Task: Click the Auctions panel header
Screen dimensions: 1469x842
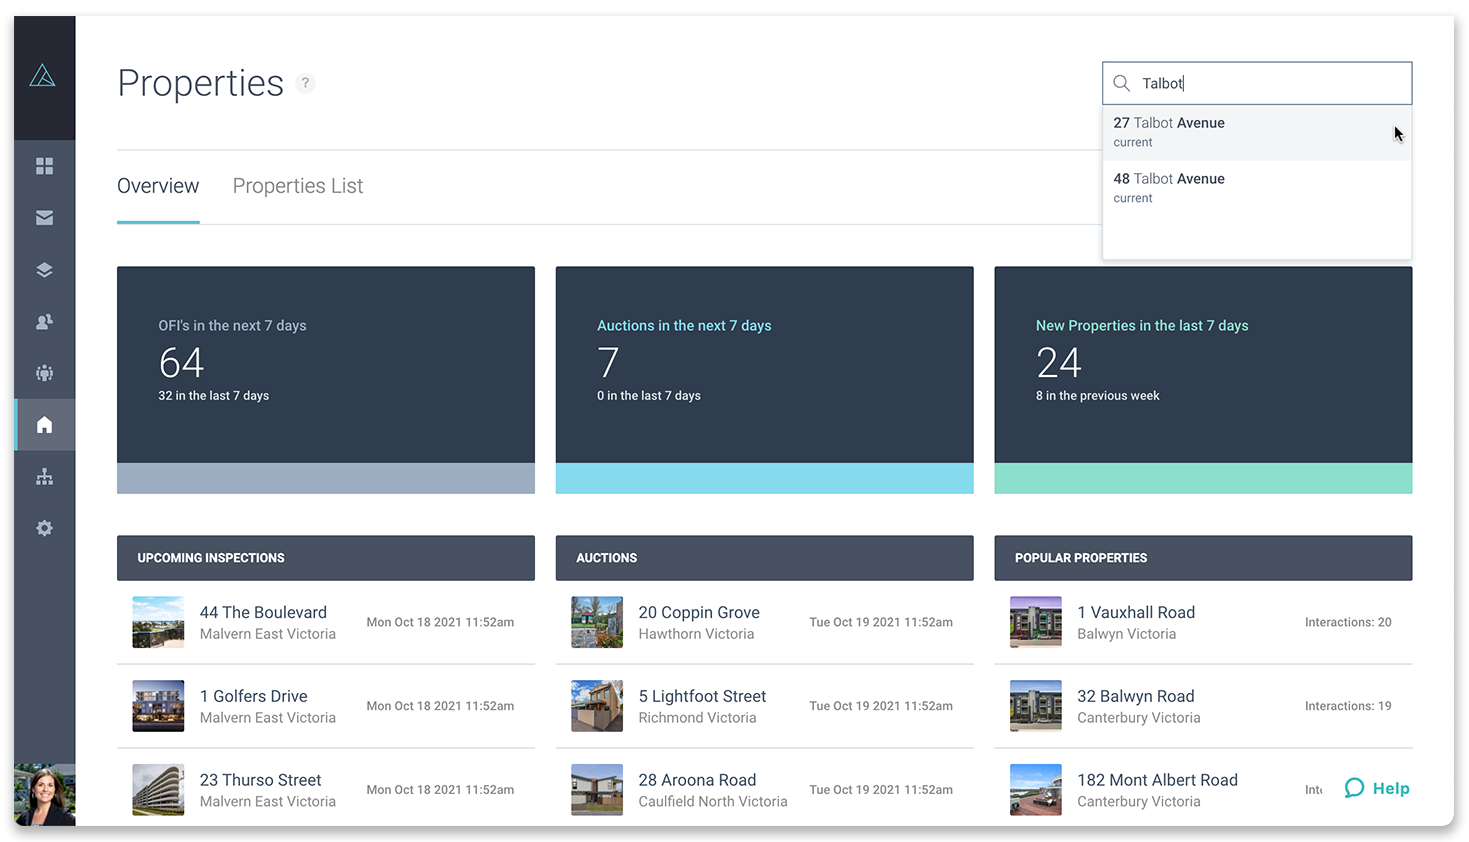Action: click(x=764, y=558)
